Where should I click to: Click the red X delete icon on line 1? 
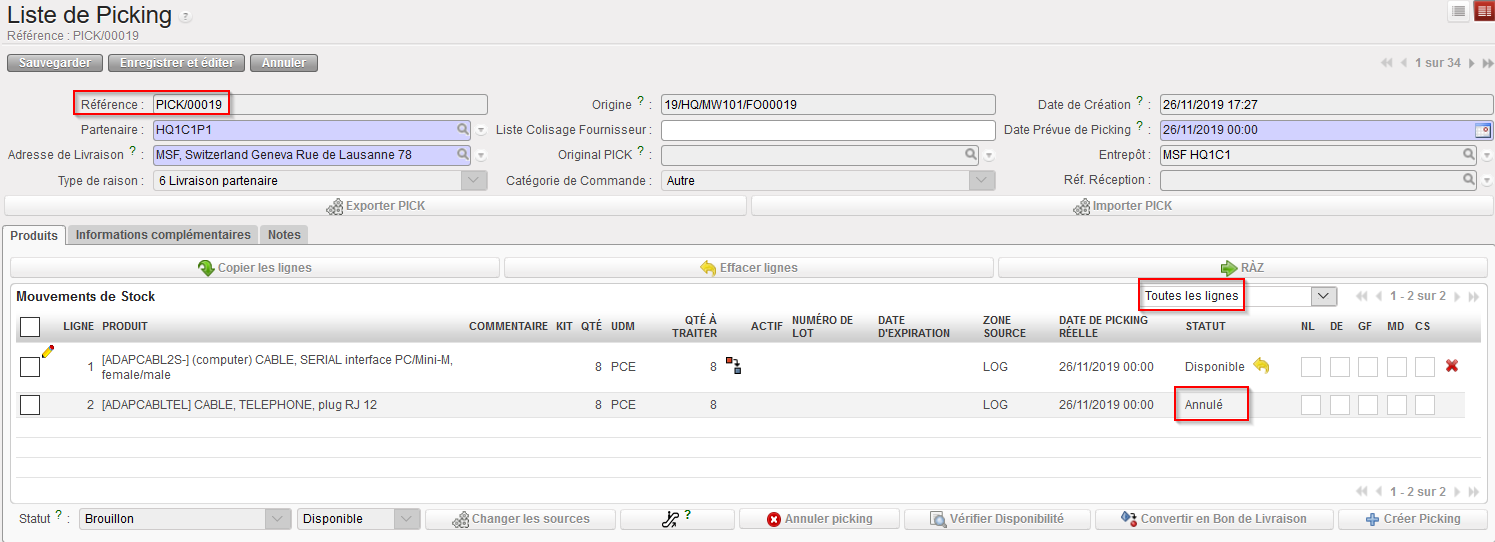click(x=1452, y=366)
